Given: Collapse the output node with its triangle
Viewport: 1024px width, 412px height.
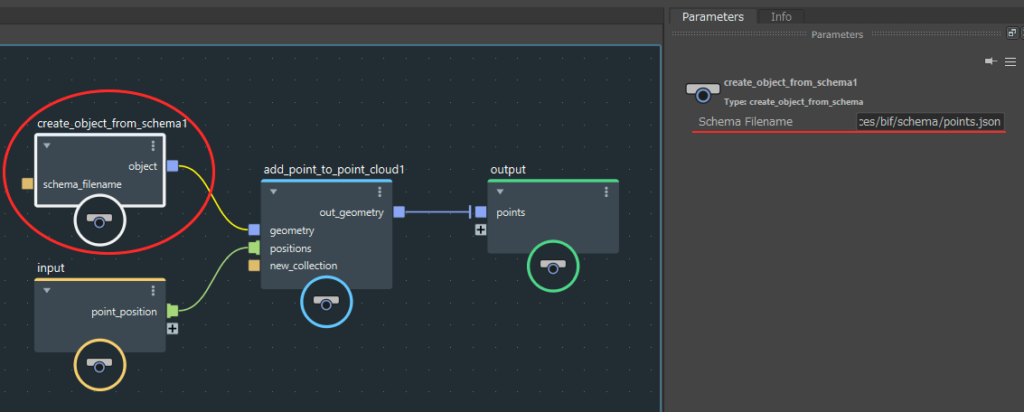Looking at the screenshot, I should pyautogui.click(x=500, y=192).
